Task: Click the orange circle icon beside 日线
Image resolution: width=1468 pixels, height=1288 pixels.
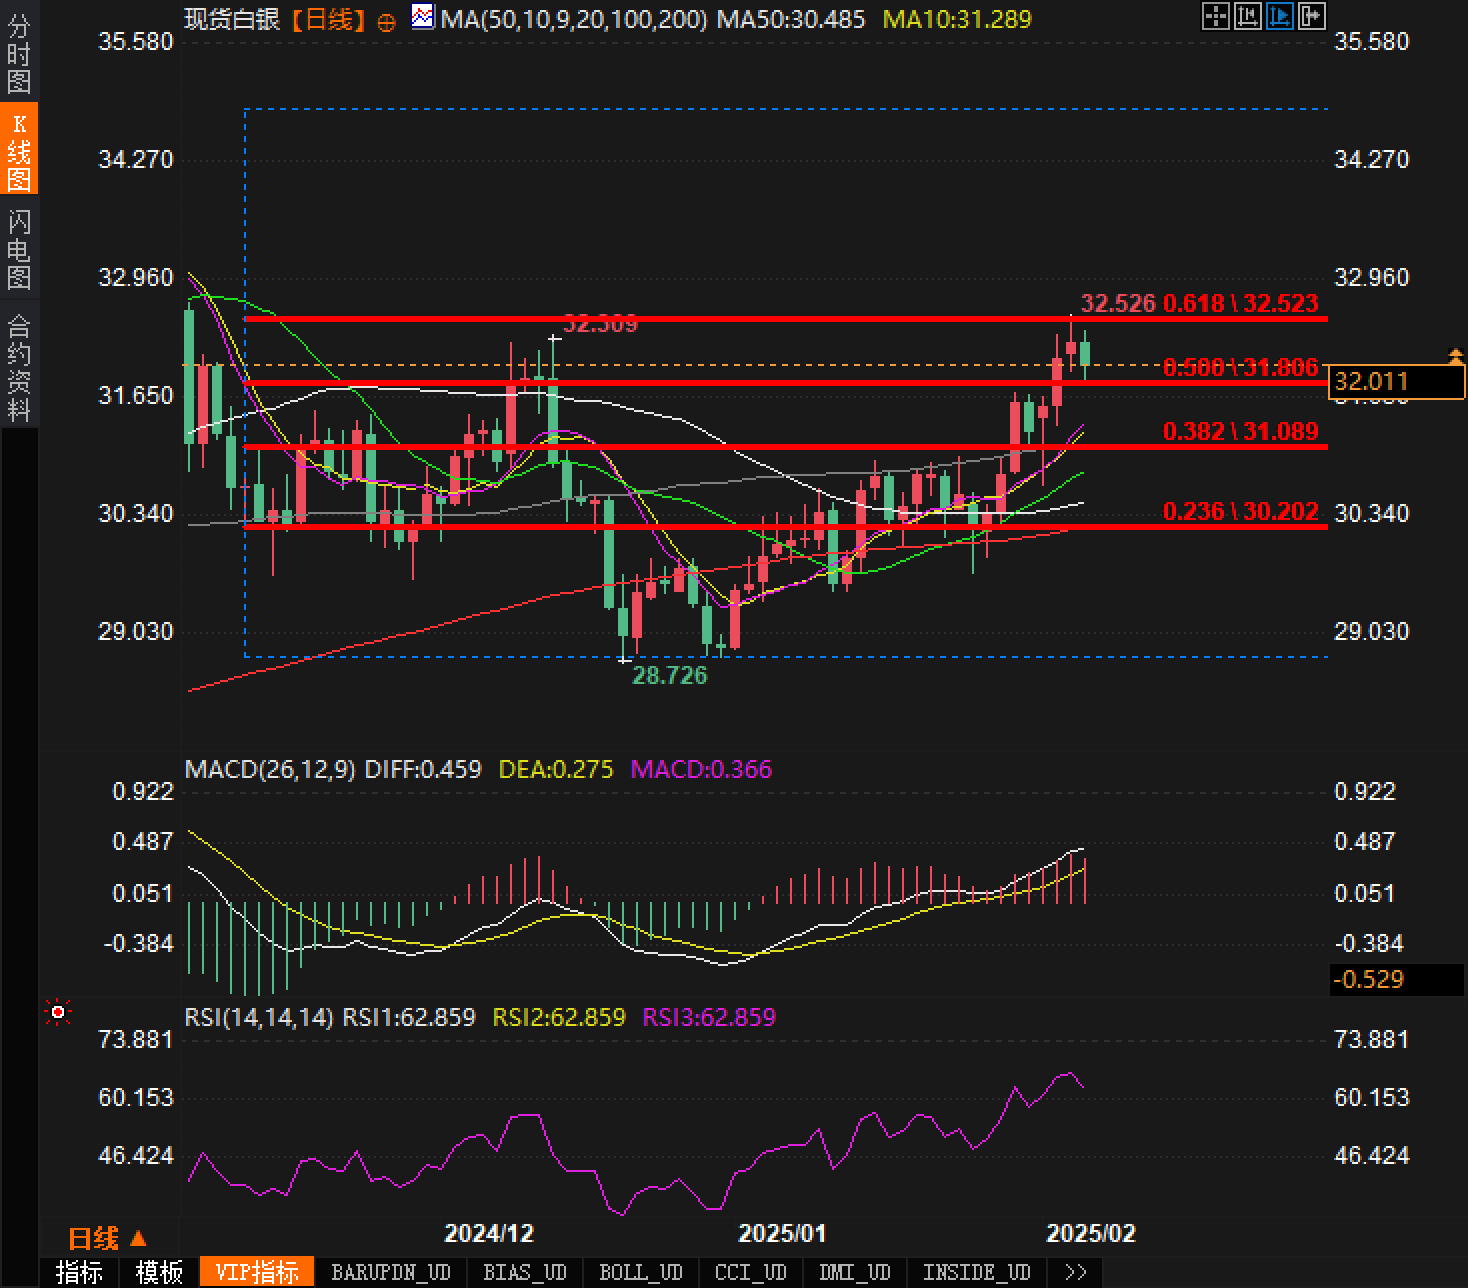Action: click(x=387, y=22)
